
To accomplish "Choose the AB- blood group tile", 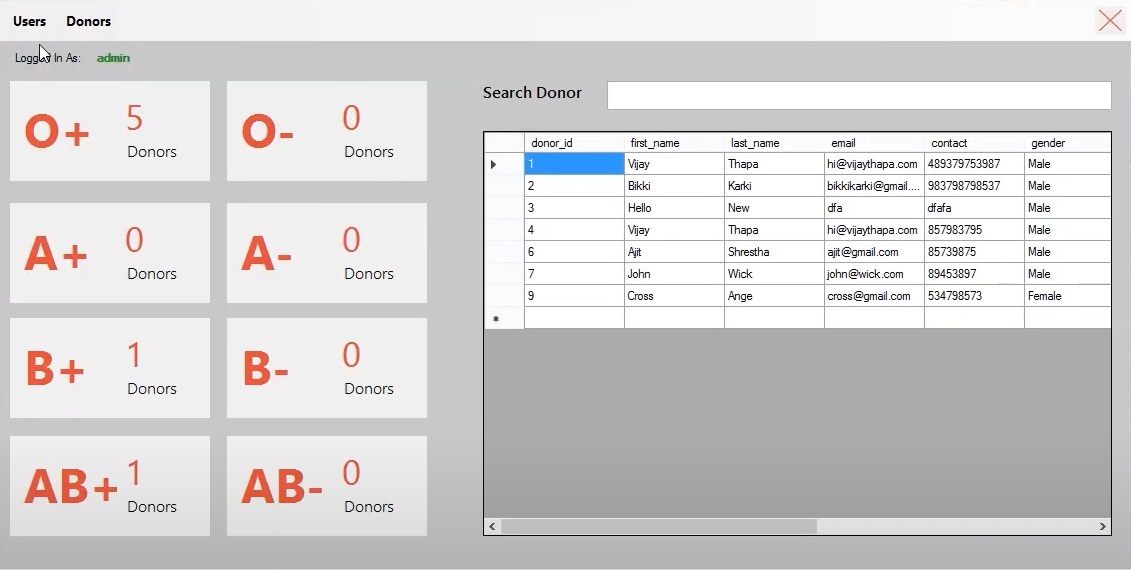I will [x=327, y=486].
